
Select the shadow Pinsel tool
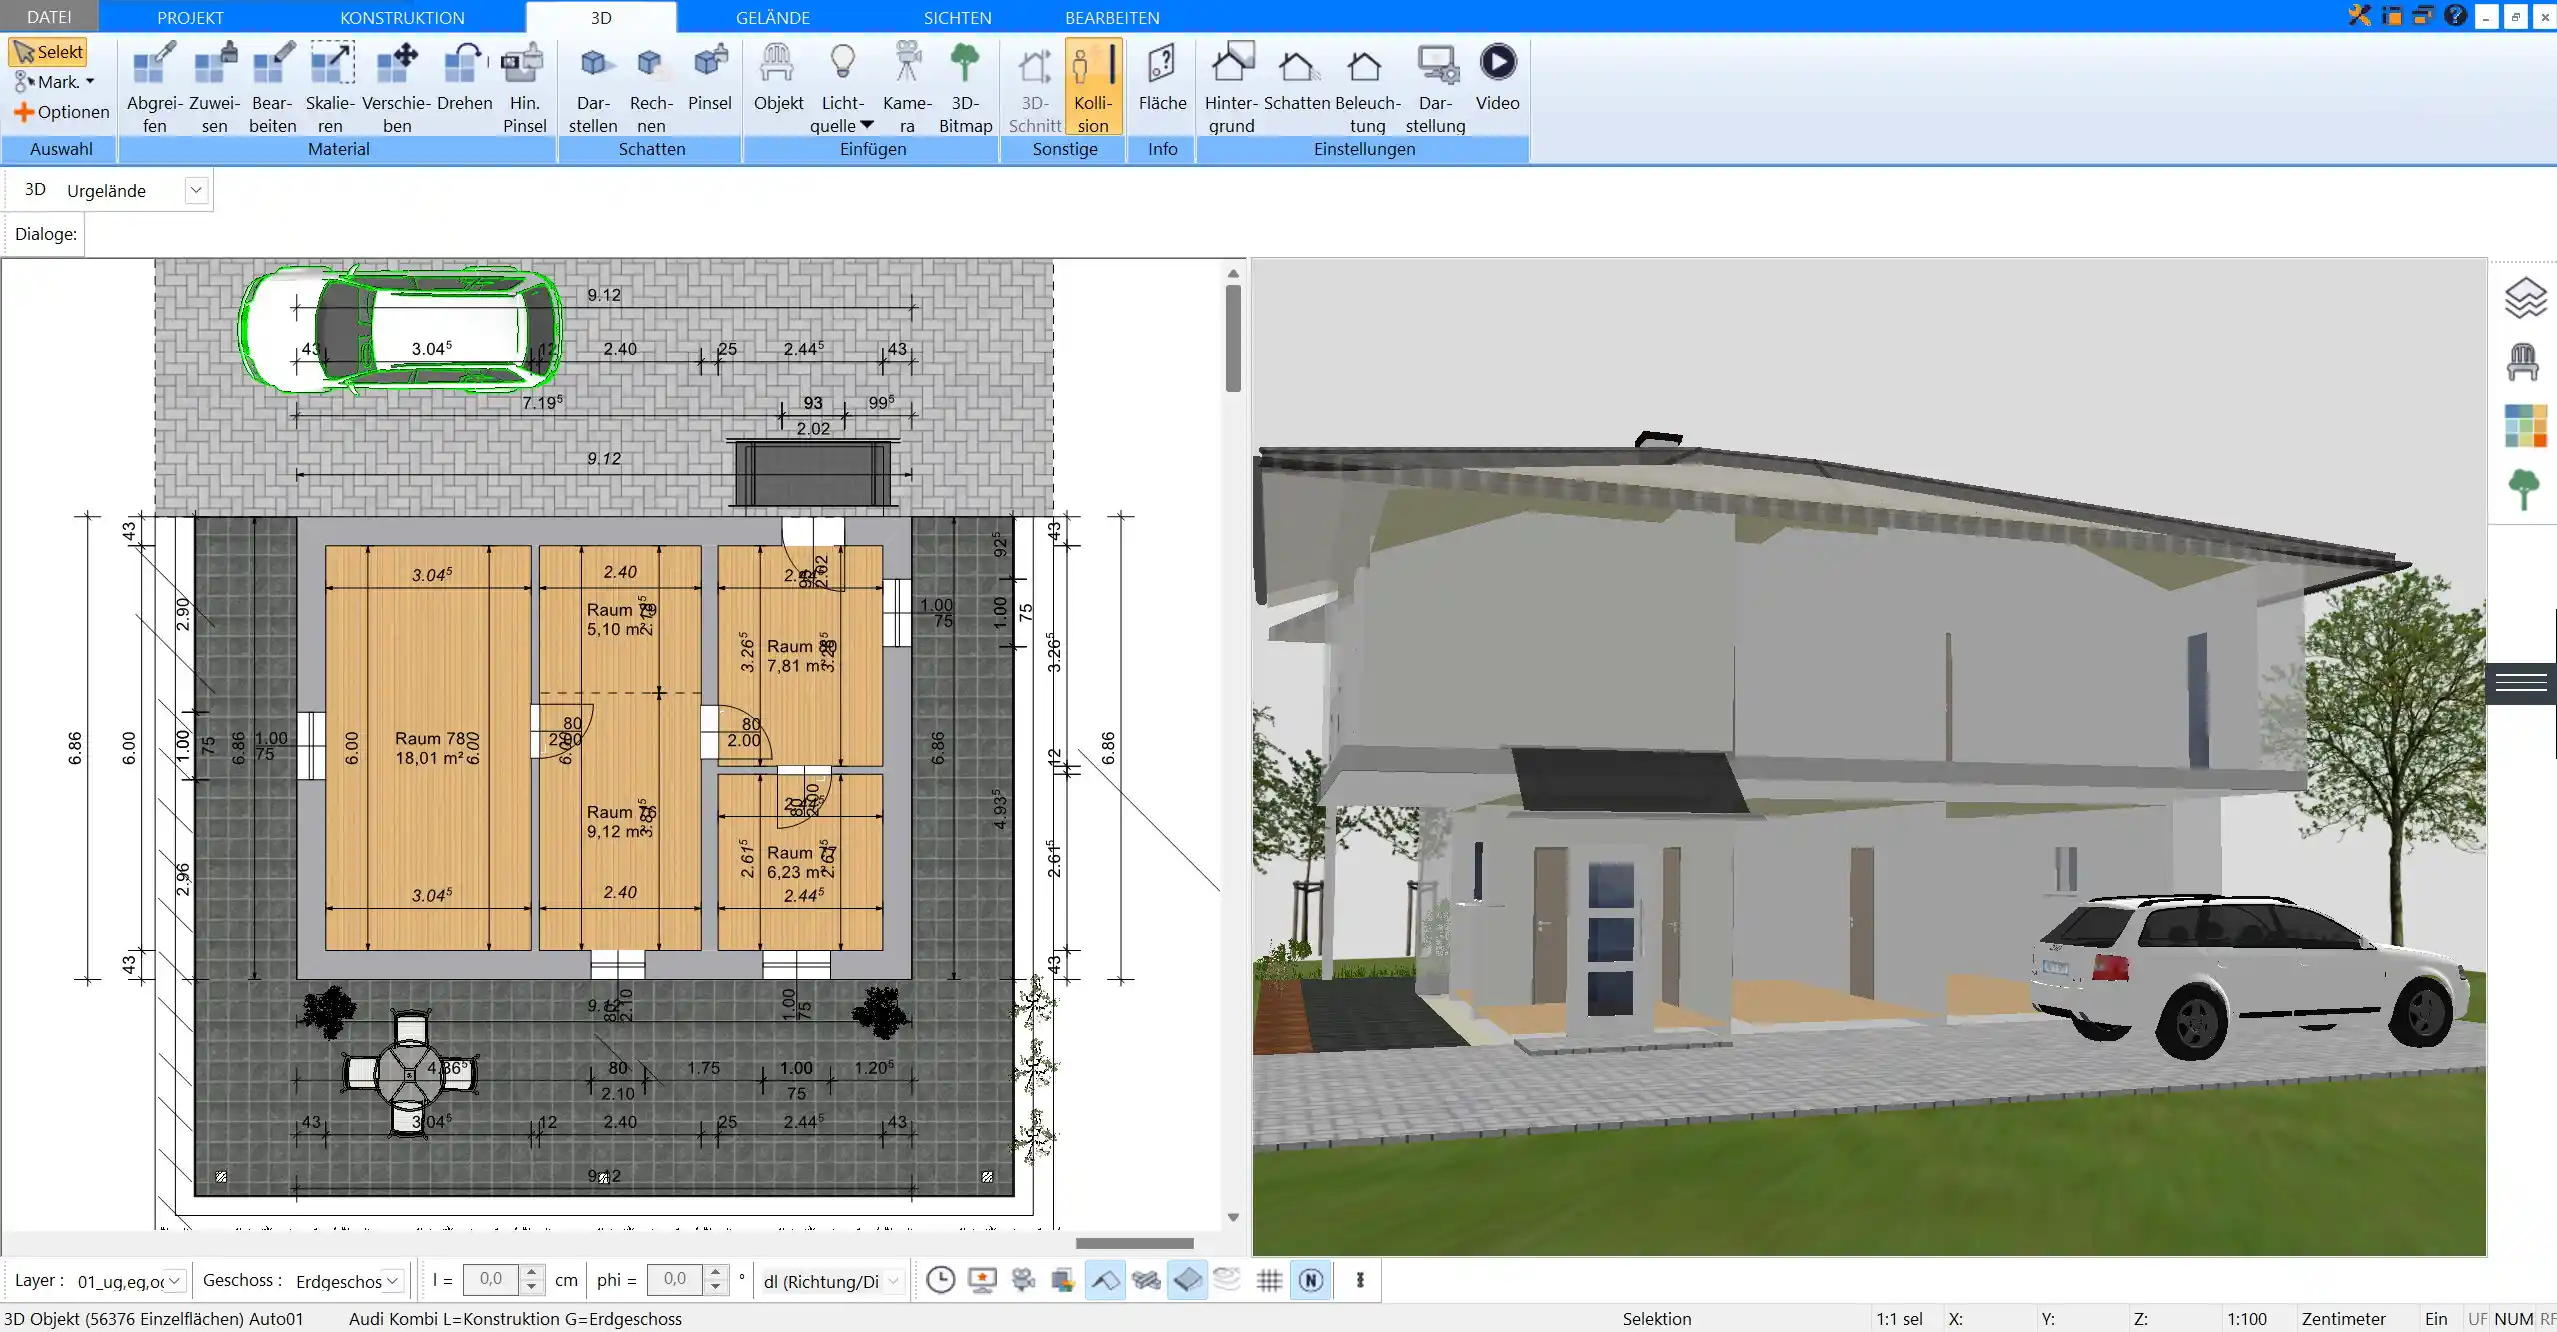click(x=710, y=78)
